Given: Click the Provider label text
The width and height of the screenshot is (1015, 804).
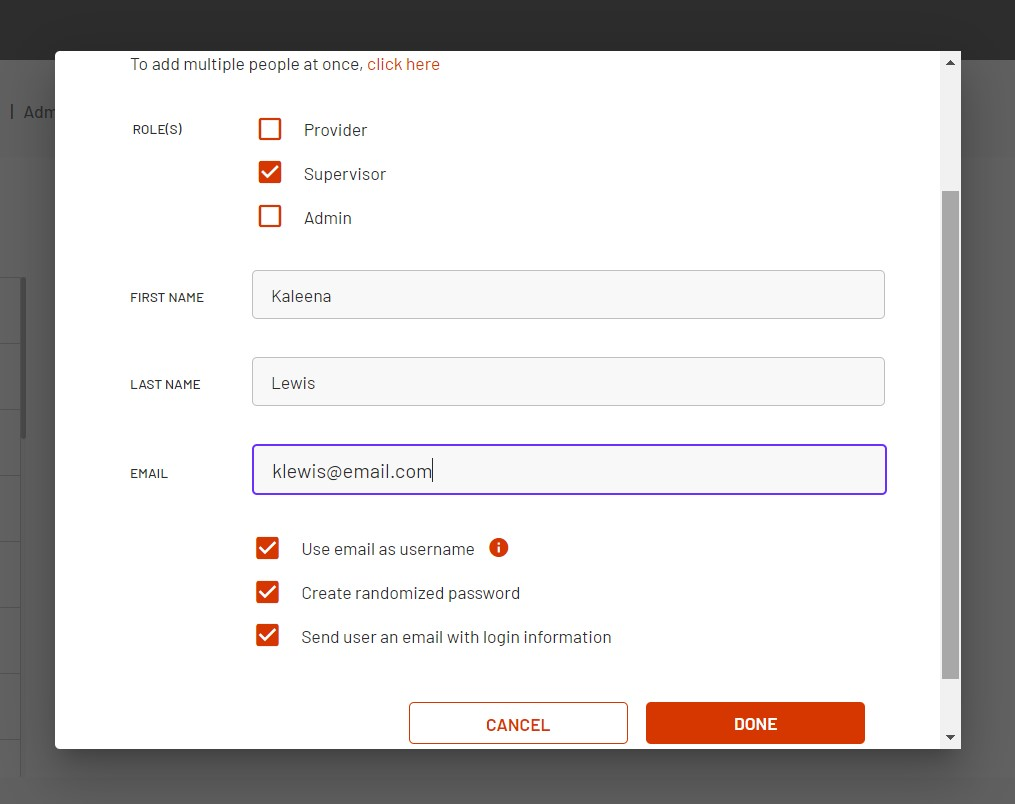Looking at the screenshot, I should click(334, 129).
